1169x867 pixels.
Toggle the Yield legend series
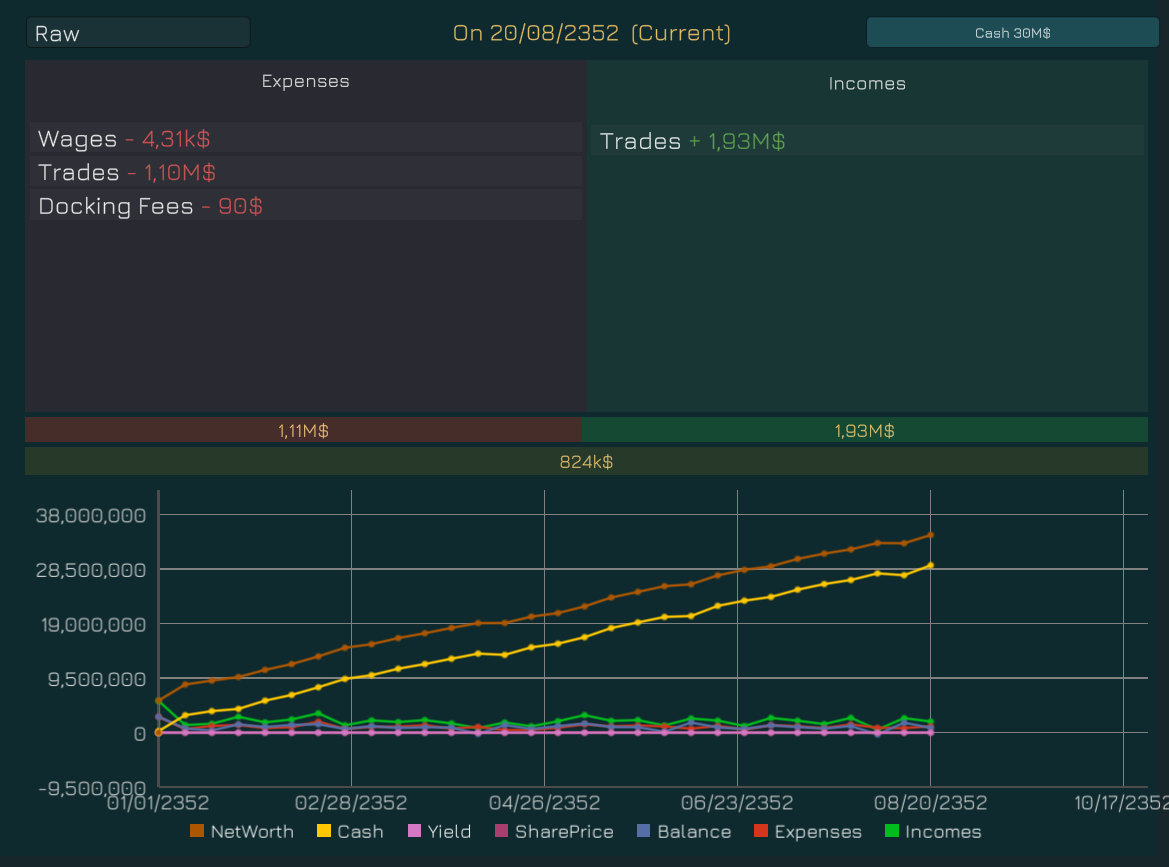point(438,832)
